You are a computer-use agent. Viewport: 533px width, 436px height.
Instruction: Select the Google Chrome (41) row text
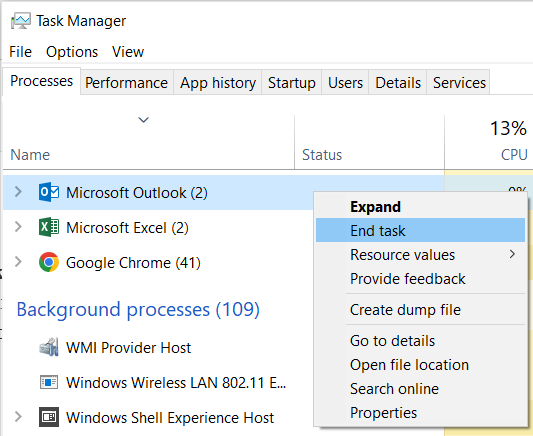tap(133, 263)
